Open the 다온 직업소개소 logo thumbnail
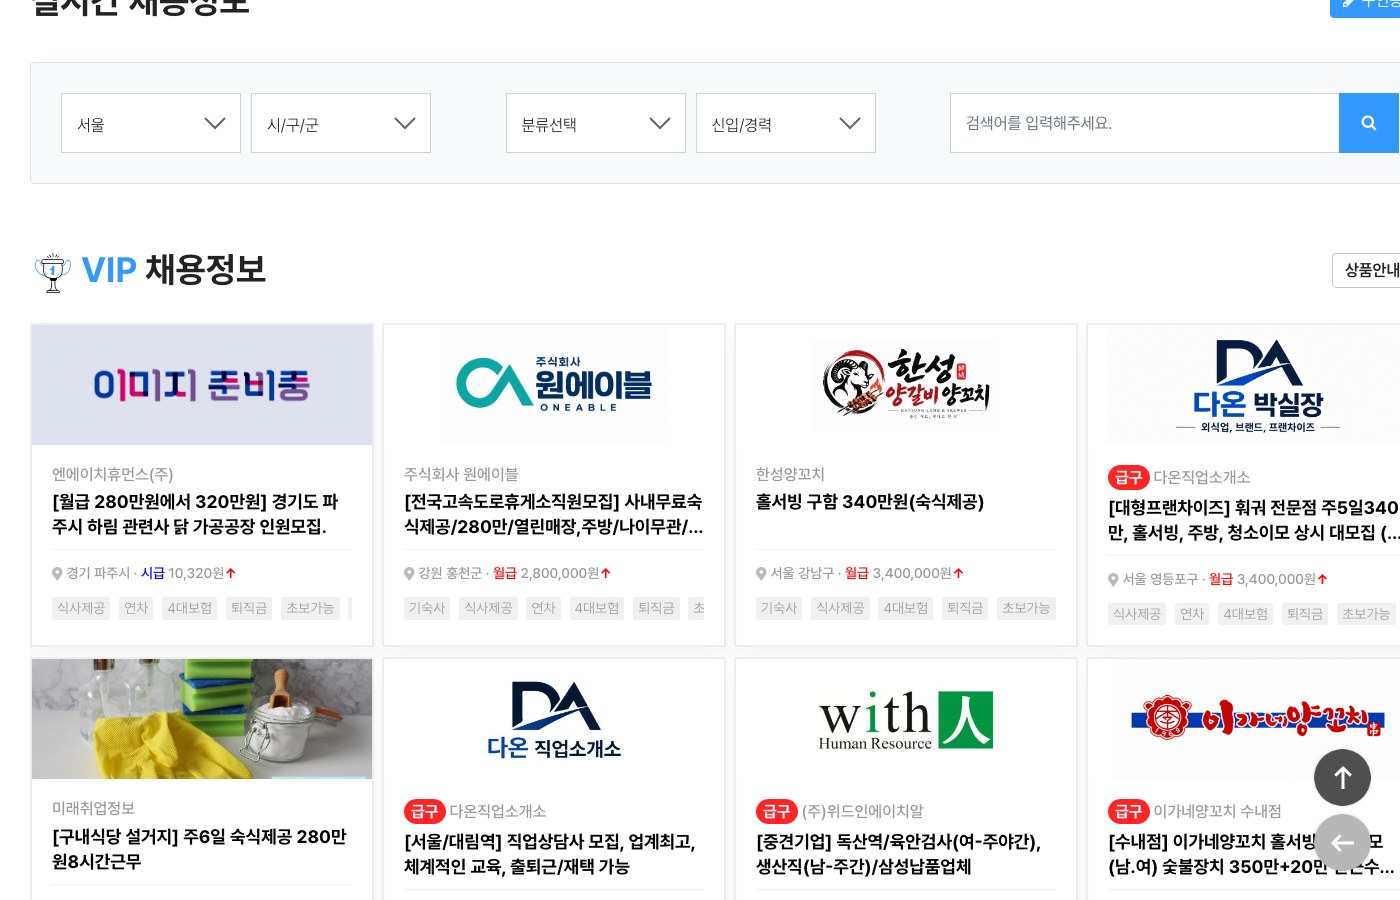Viewport: 1400px width, 900px height. (554, 721)
